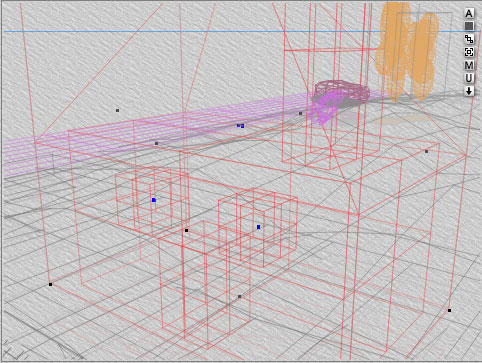Click blue origin point inside left small cube
Image resolution: width=482 pixels, height=363 pixels.
[x=154, y=200]
